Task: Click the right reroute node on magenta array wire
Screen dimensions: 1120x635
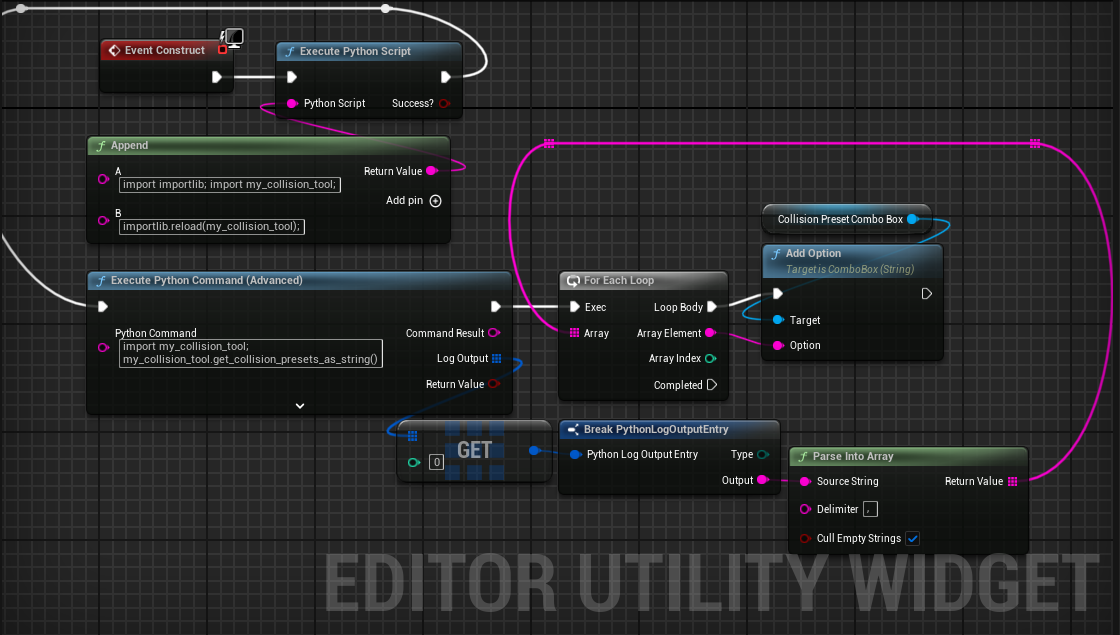Action: (1035, 144)
